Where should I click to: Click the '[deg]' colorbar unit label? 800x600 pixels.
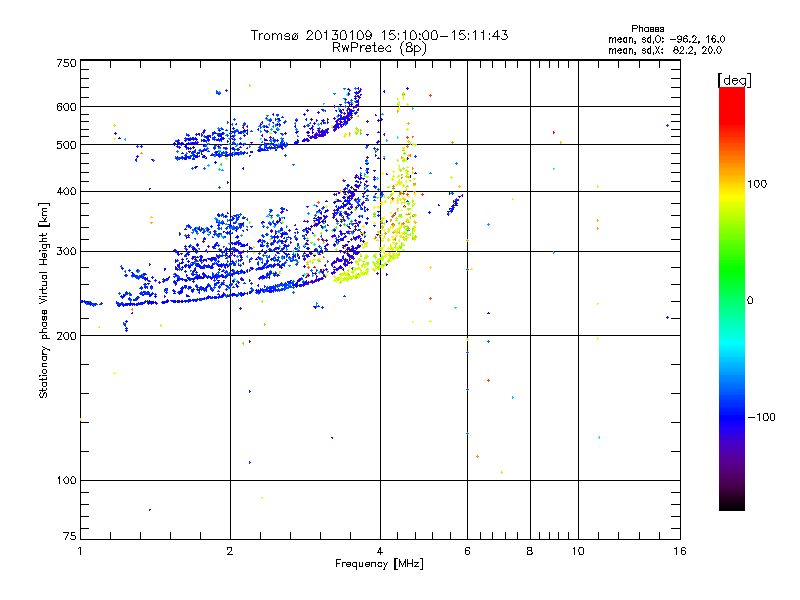pos(734,81)
